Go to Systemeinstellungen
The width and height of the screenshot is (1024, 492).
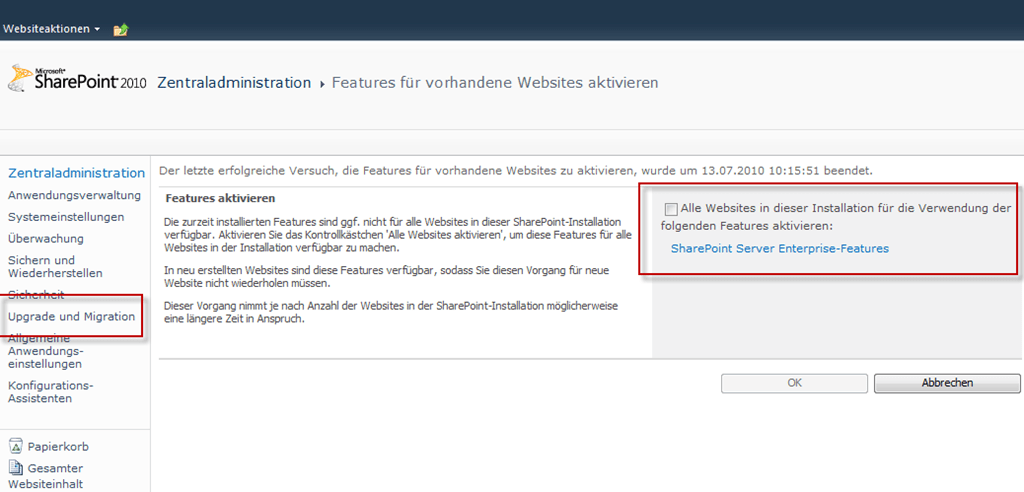click(66, 216)
